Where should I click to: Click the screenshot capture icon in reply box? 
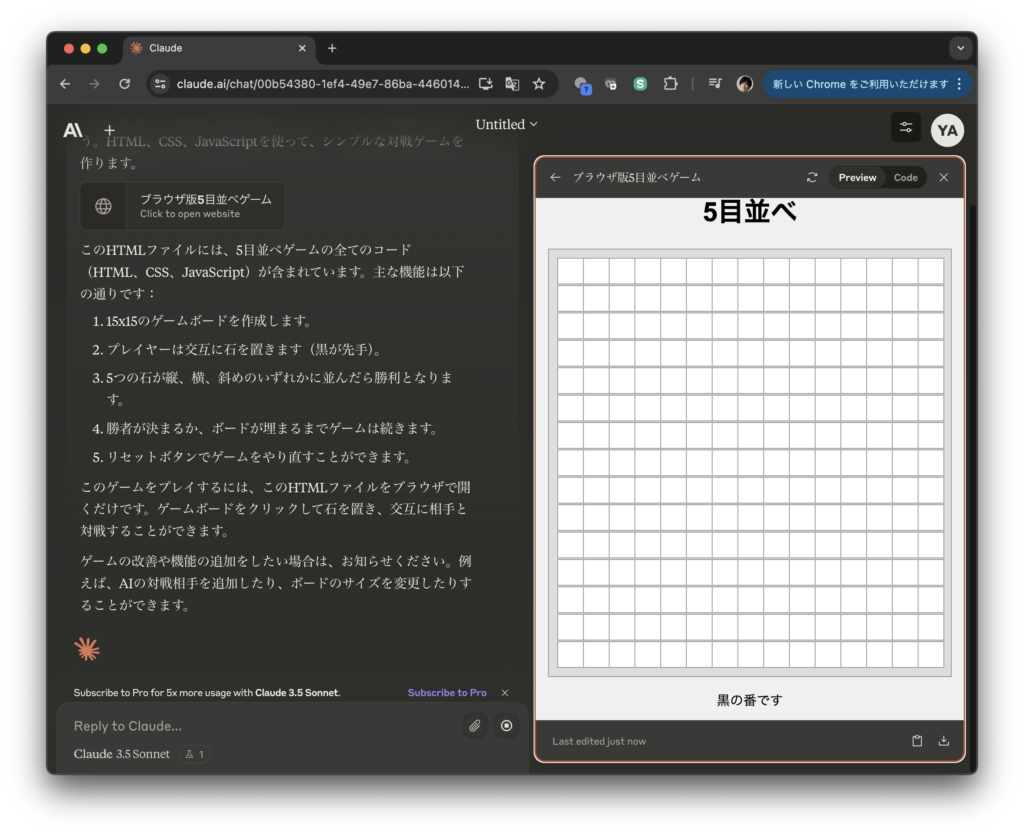tap(506, 726)
